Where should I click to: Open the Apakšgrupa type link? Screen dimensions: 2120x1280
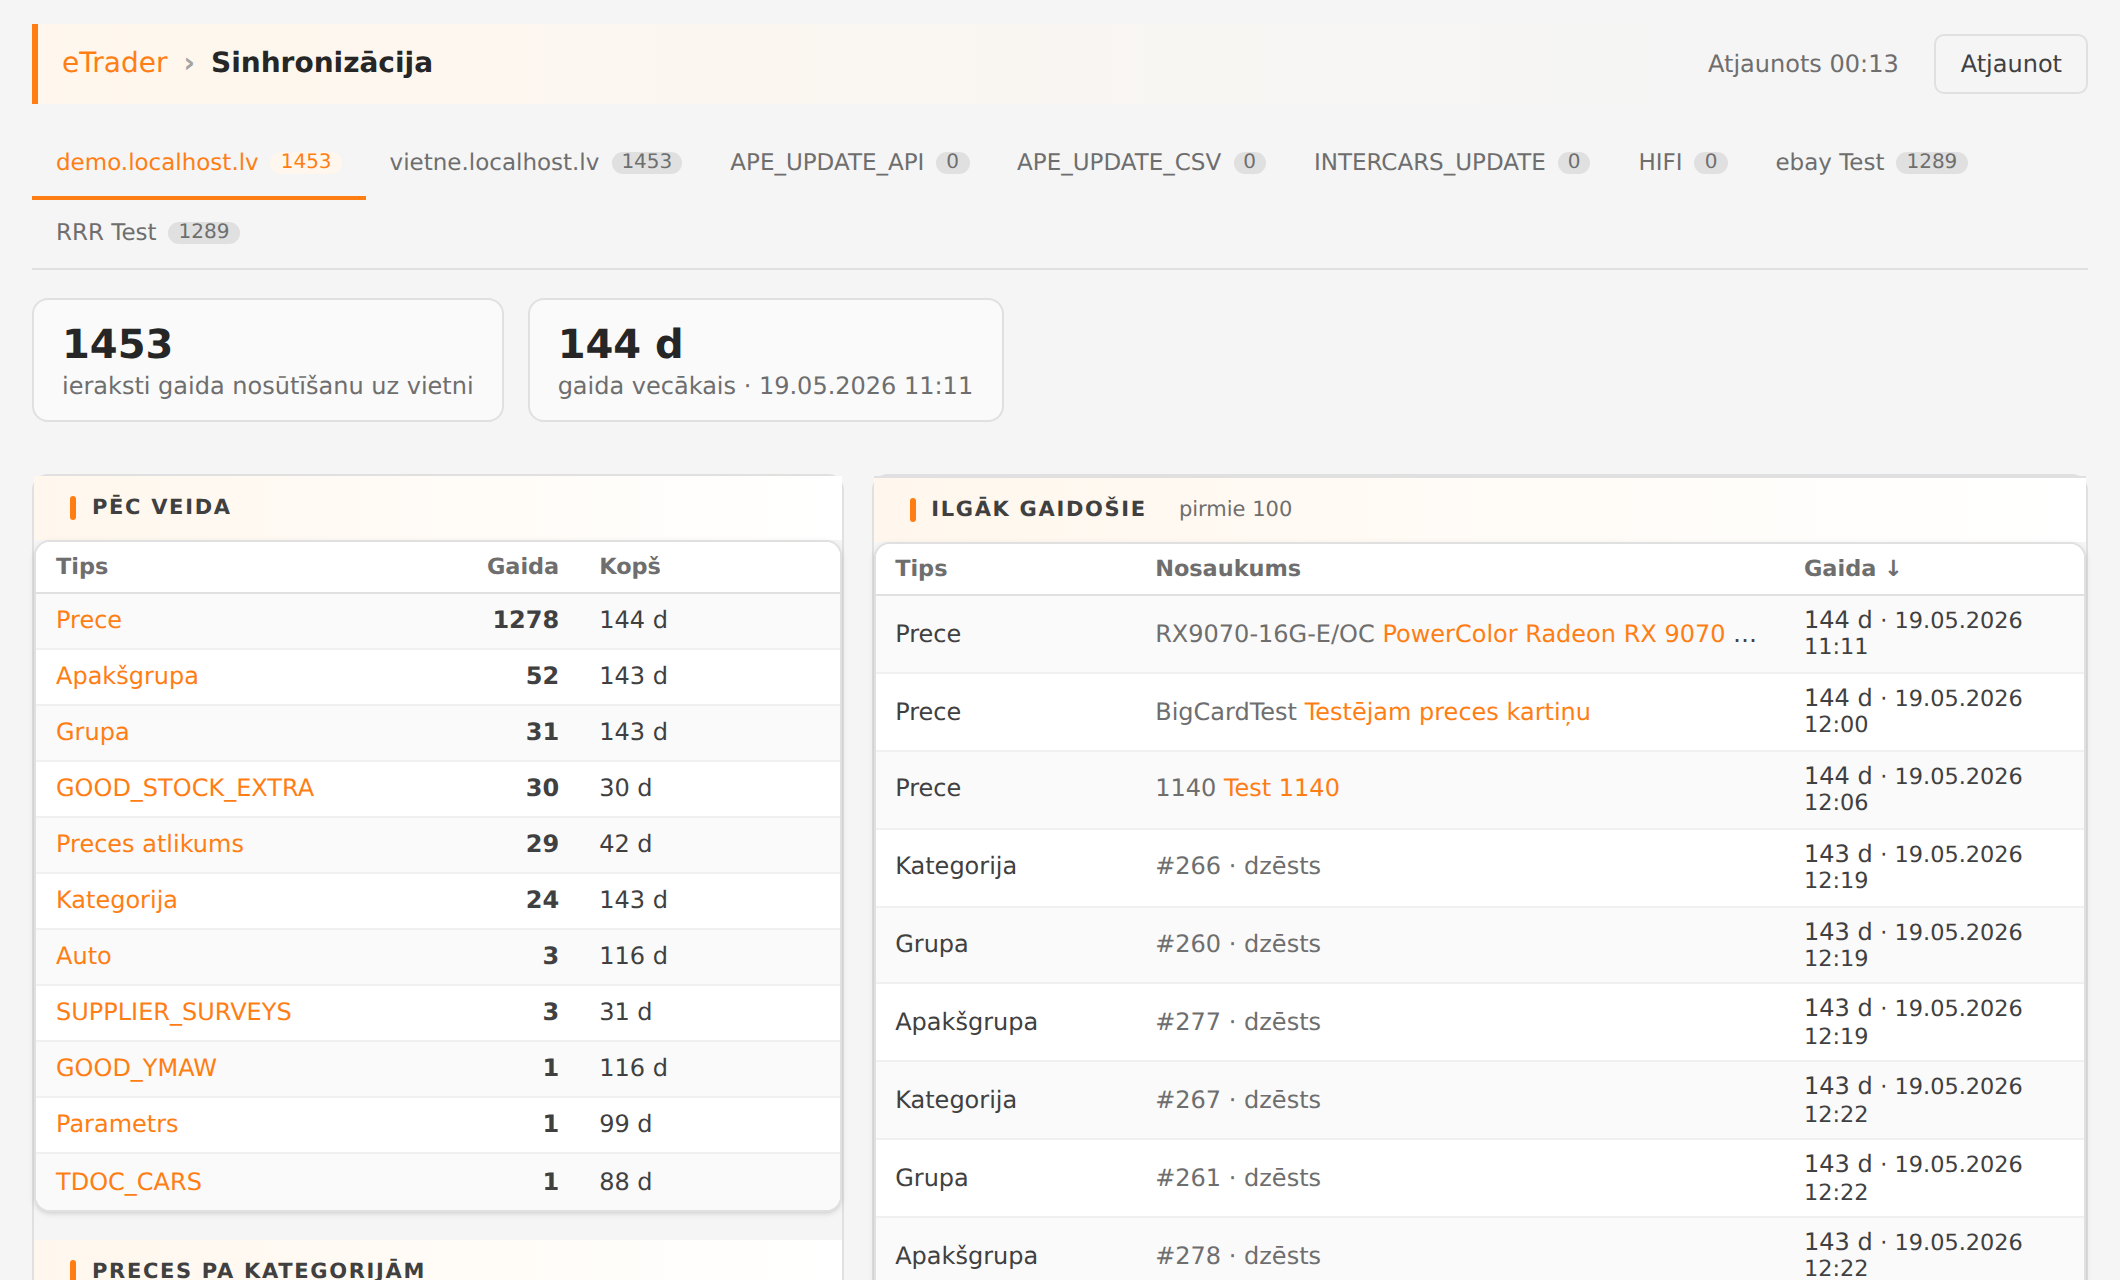127,676
